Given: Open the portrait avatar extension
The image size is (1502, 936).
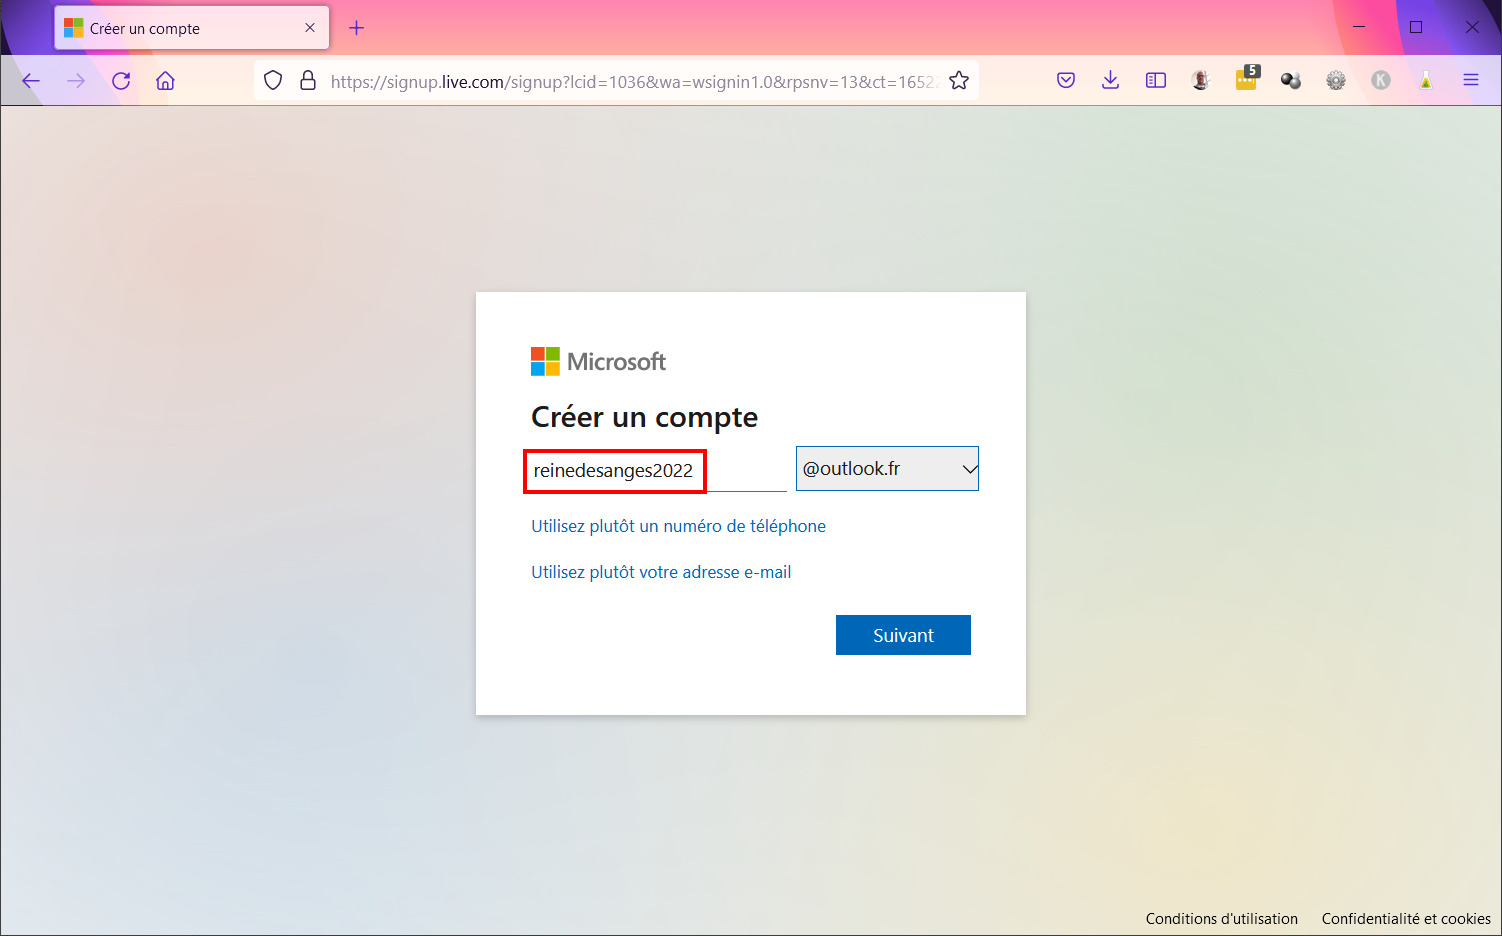Looking at the screenshot, I should click(x=1201, y=81).
